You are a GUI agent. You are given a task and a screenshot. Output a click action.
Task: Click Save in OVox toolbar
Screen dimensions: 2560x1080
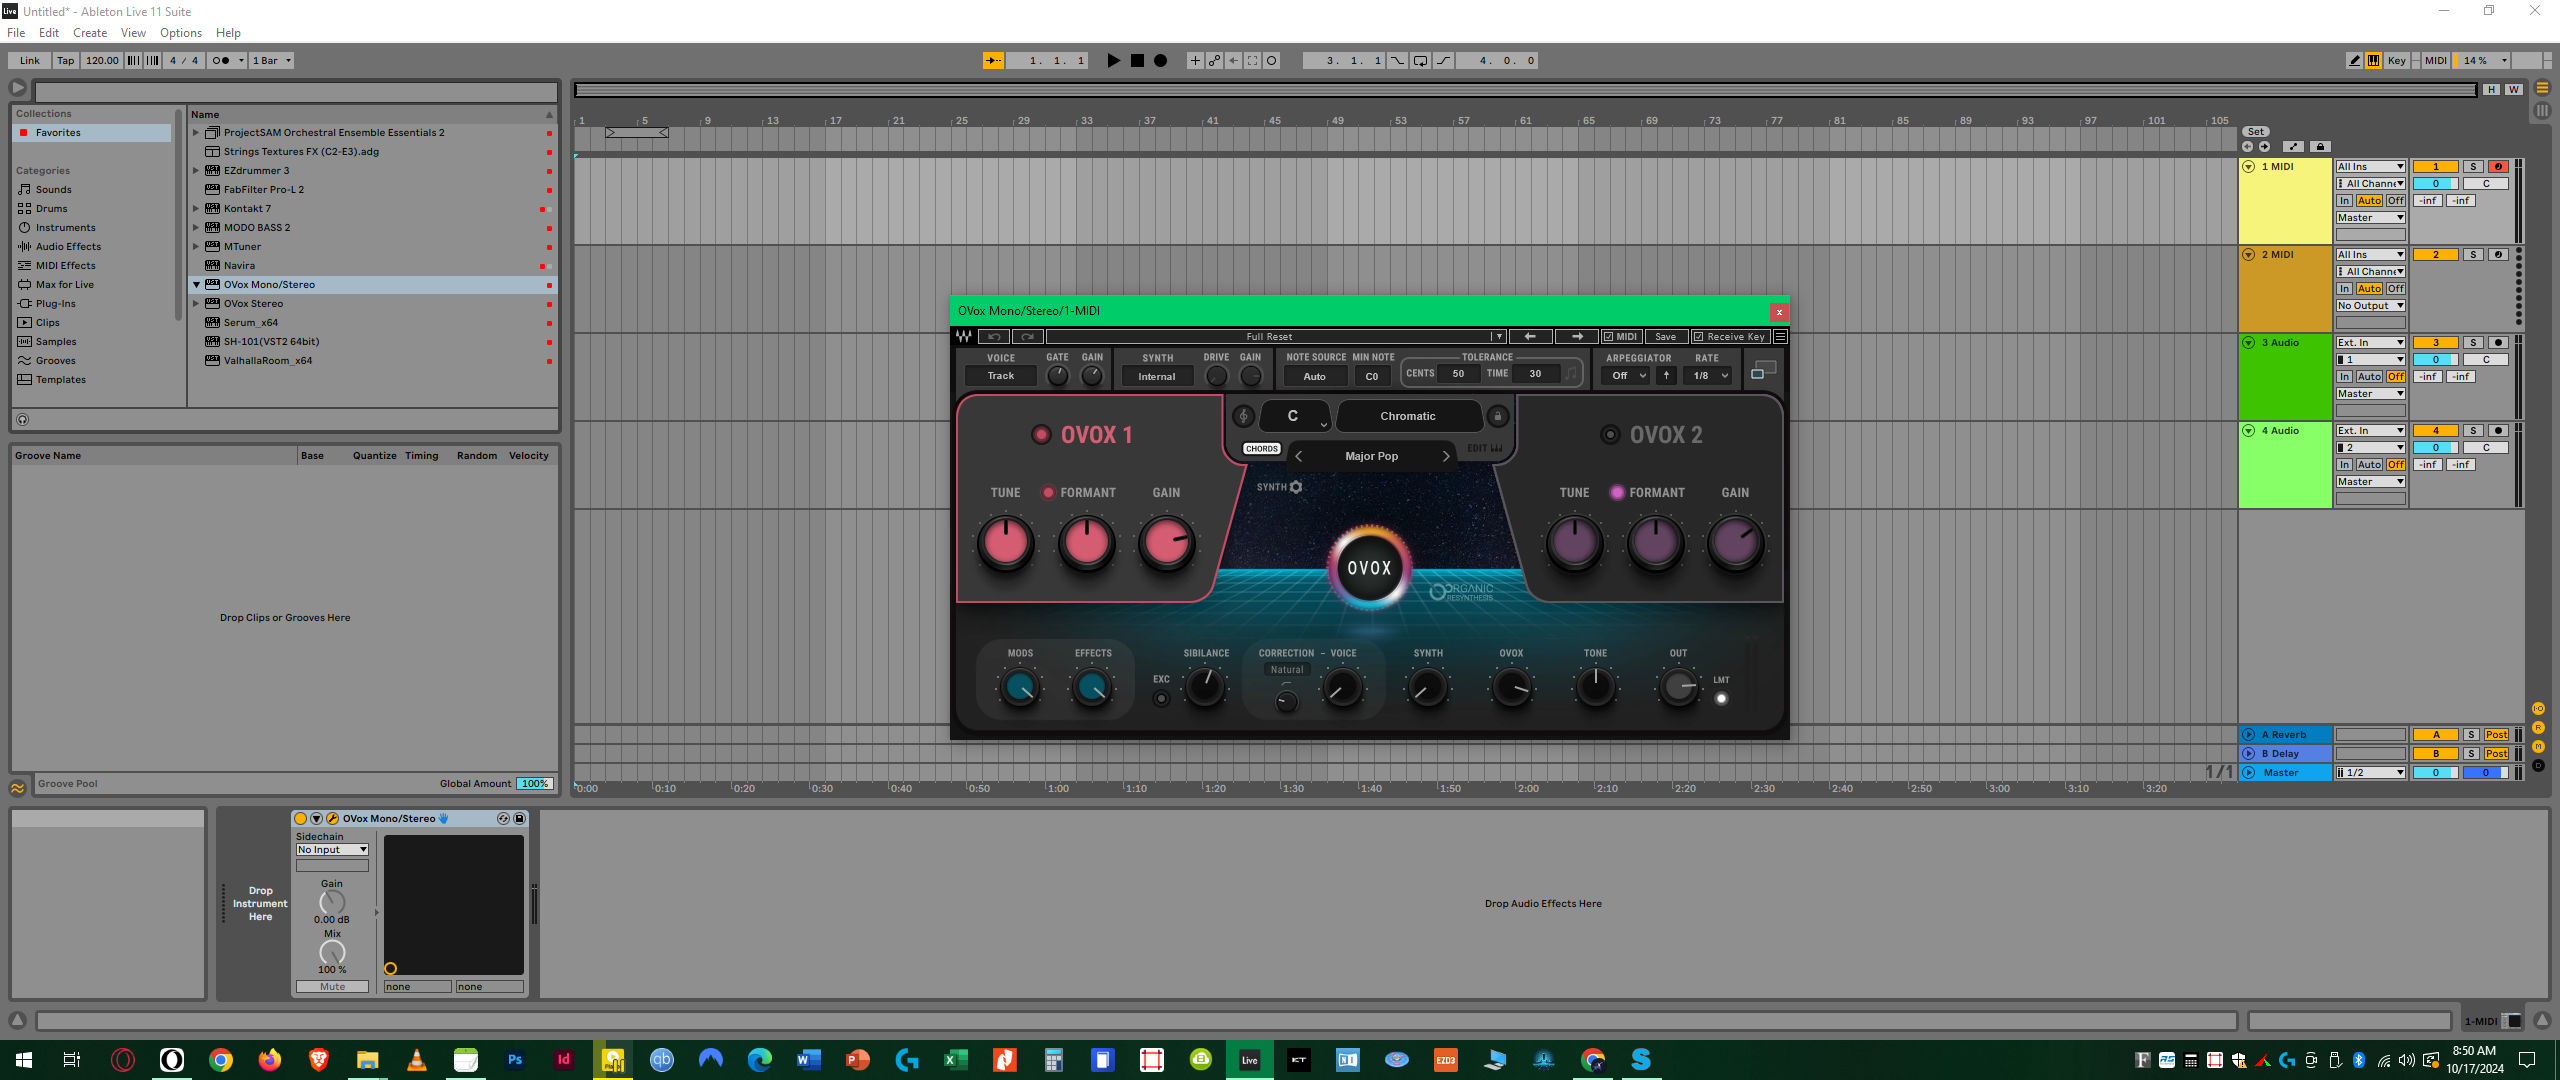[x=1666, y=337]
